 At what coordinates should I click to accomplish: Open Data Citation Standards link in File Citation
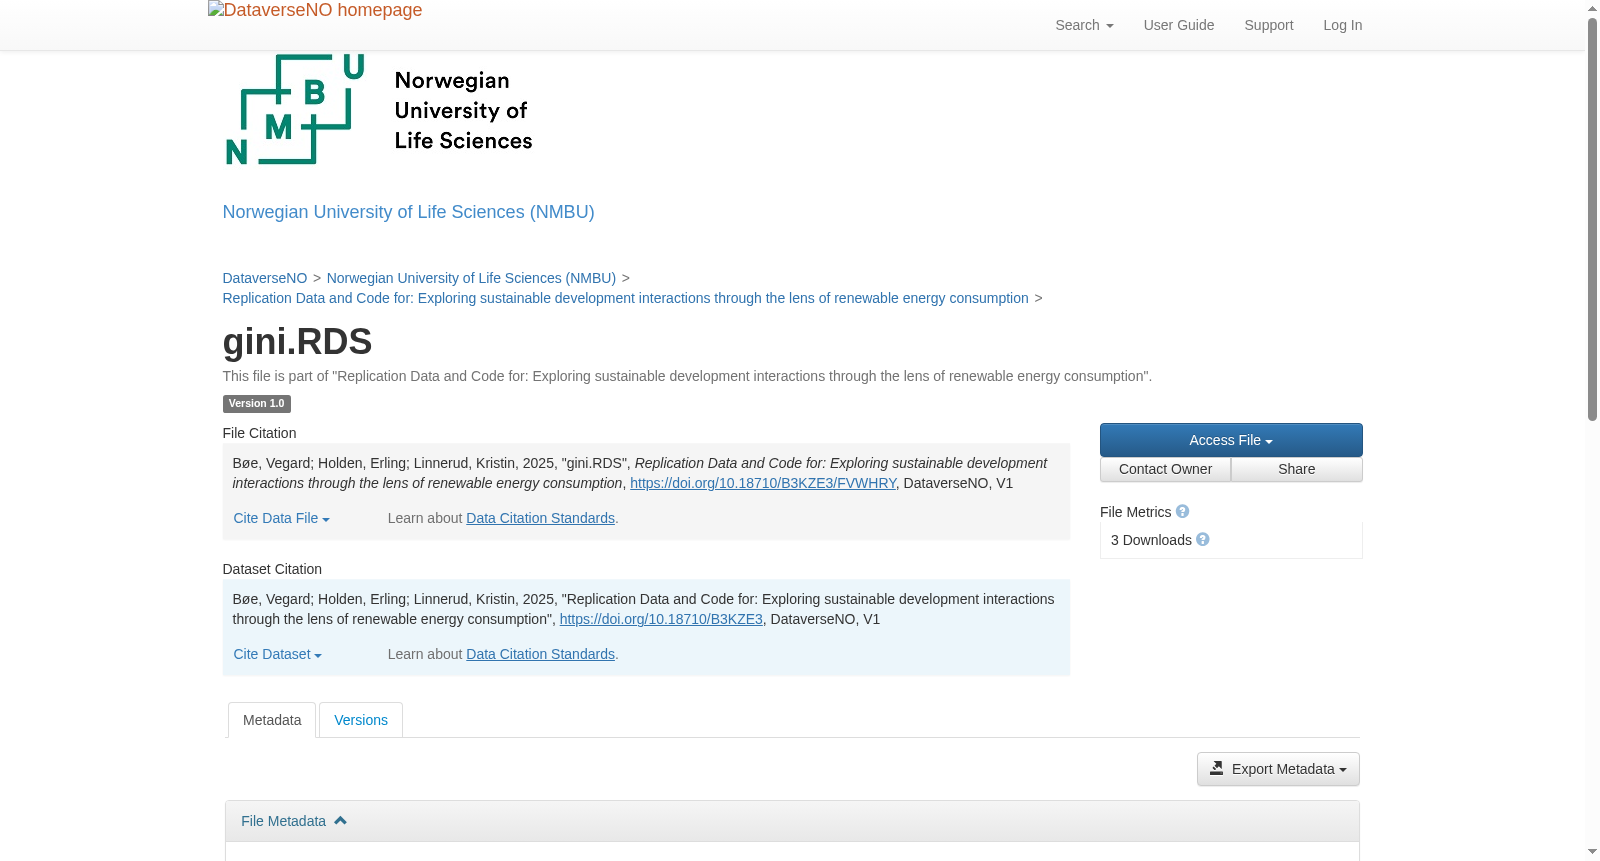point(540,518)
